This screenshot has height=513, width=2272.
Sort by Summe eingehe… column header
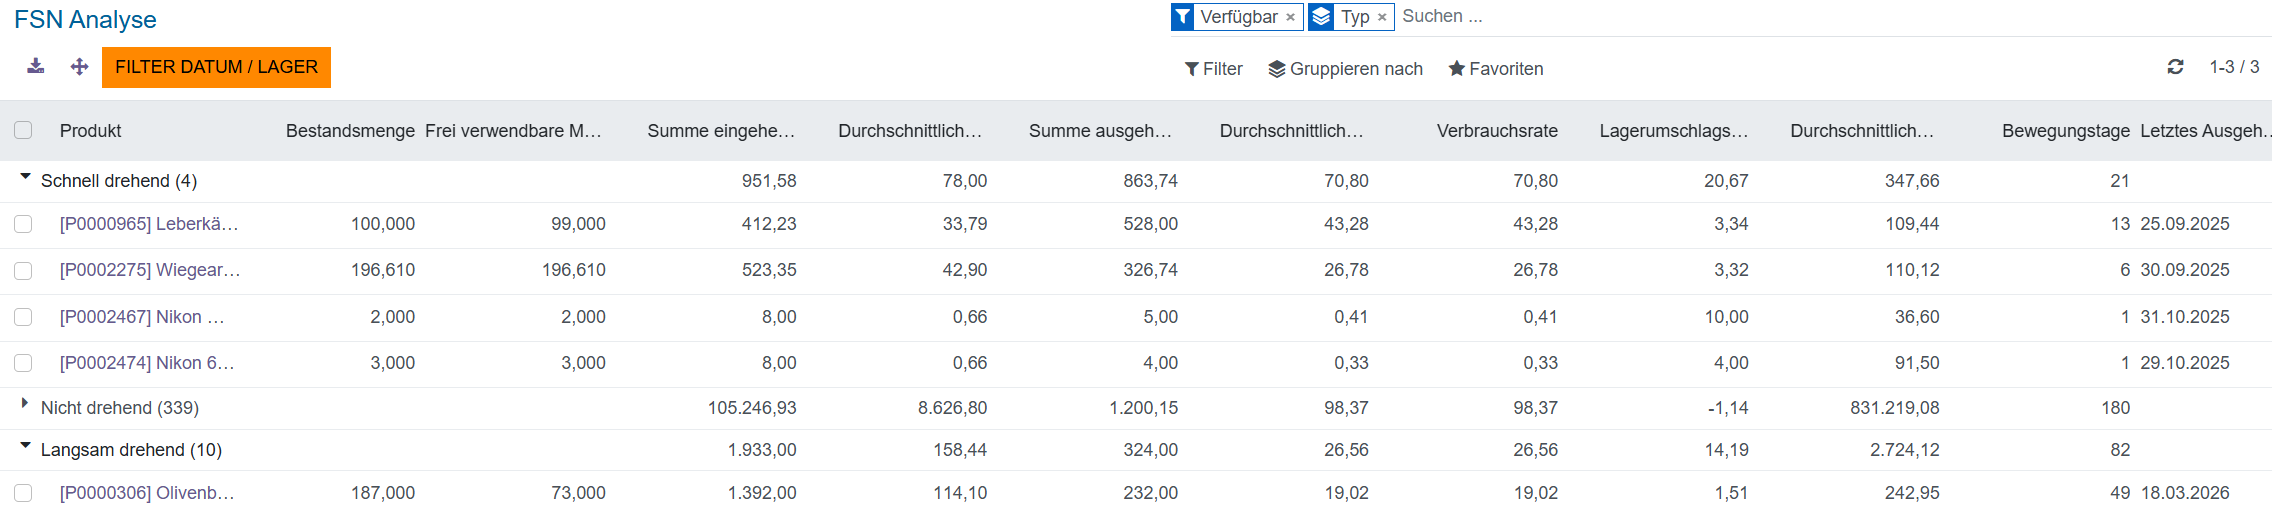[721, 131]
